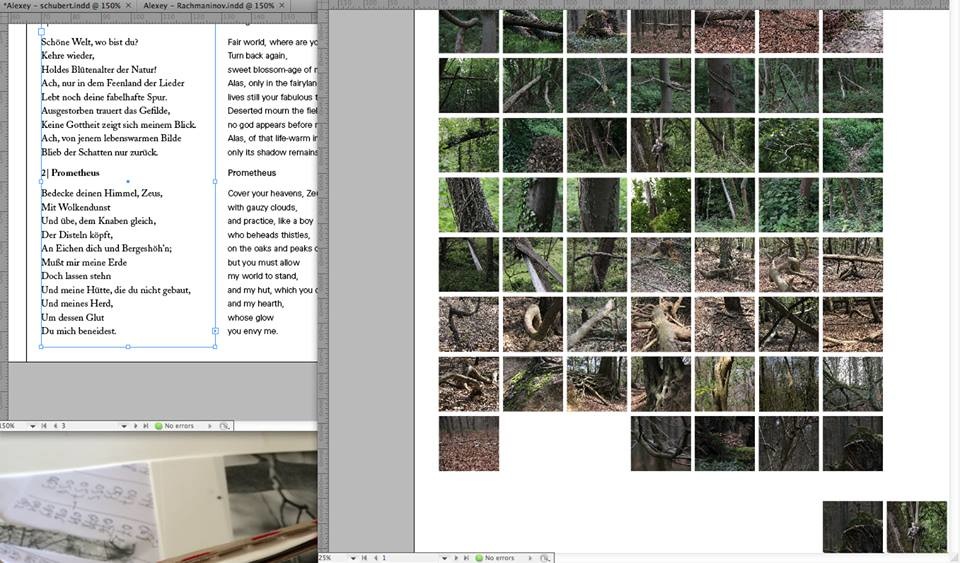Expand the preflight menu arrow in the 150% window

pos(208,426)
